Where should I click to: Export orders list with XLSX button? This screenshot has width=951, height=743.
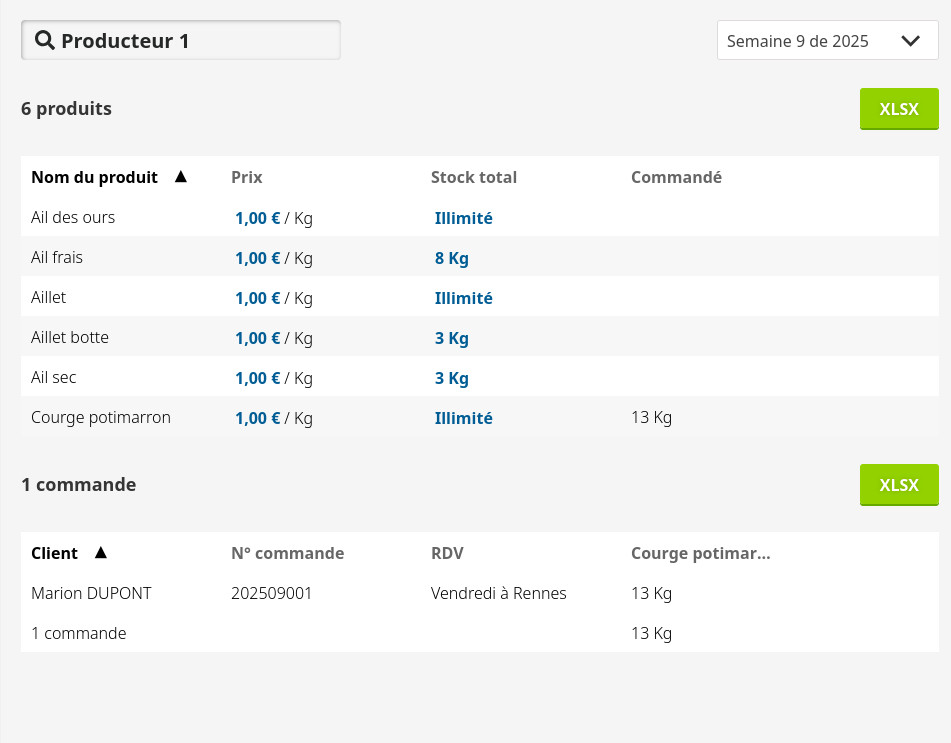tap(898, 485)
